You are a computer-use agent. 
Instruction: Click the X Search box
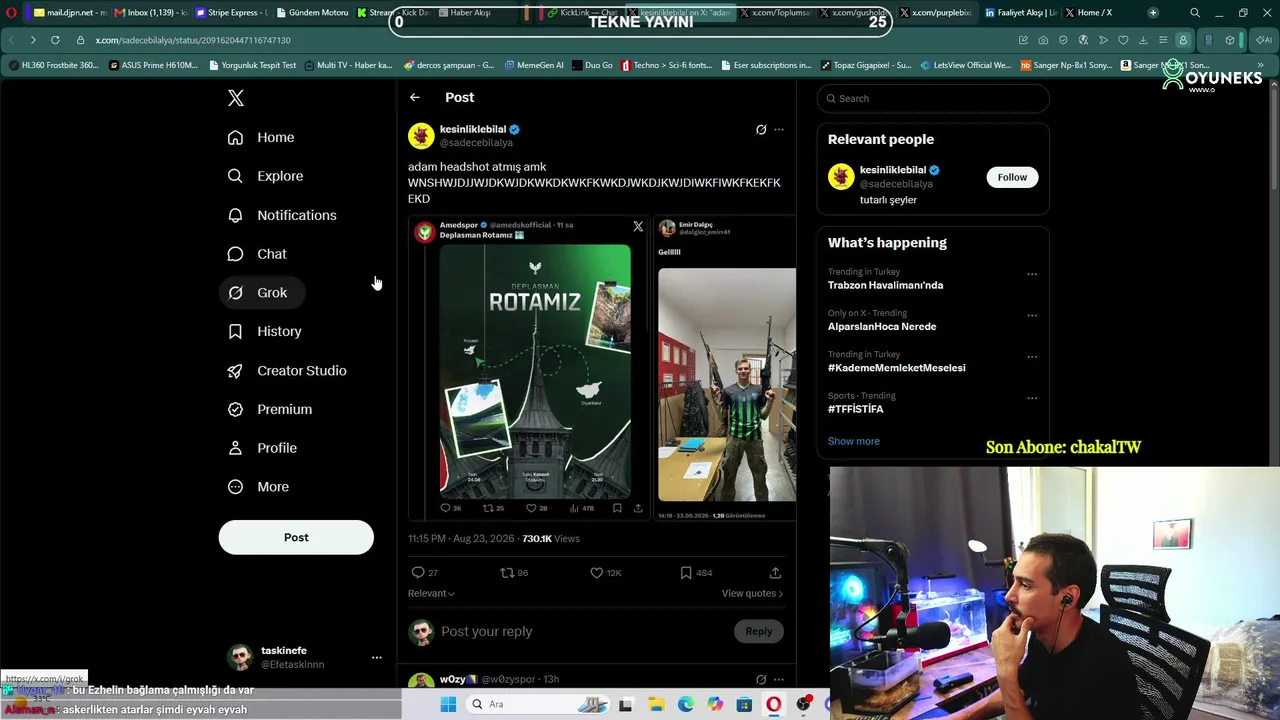[x=933, y=98]
